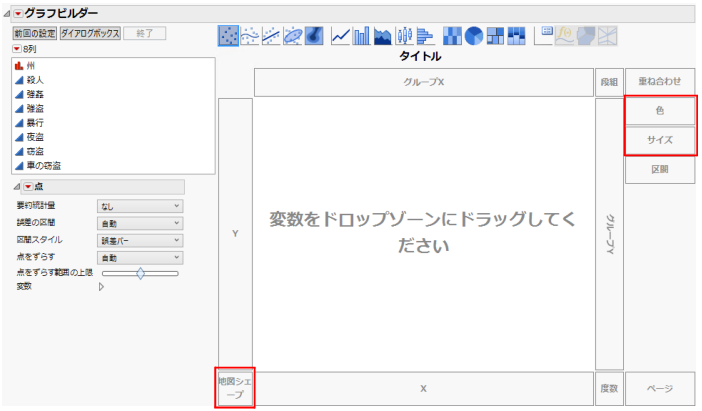Collapse the グラフビルダー outline with gray triangle
Screen dimensions: 702x411
[x=7, y=14]
